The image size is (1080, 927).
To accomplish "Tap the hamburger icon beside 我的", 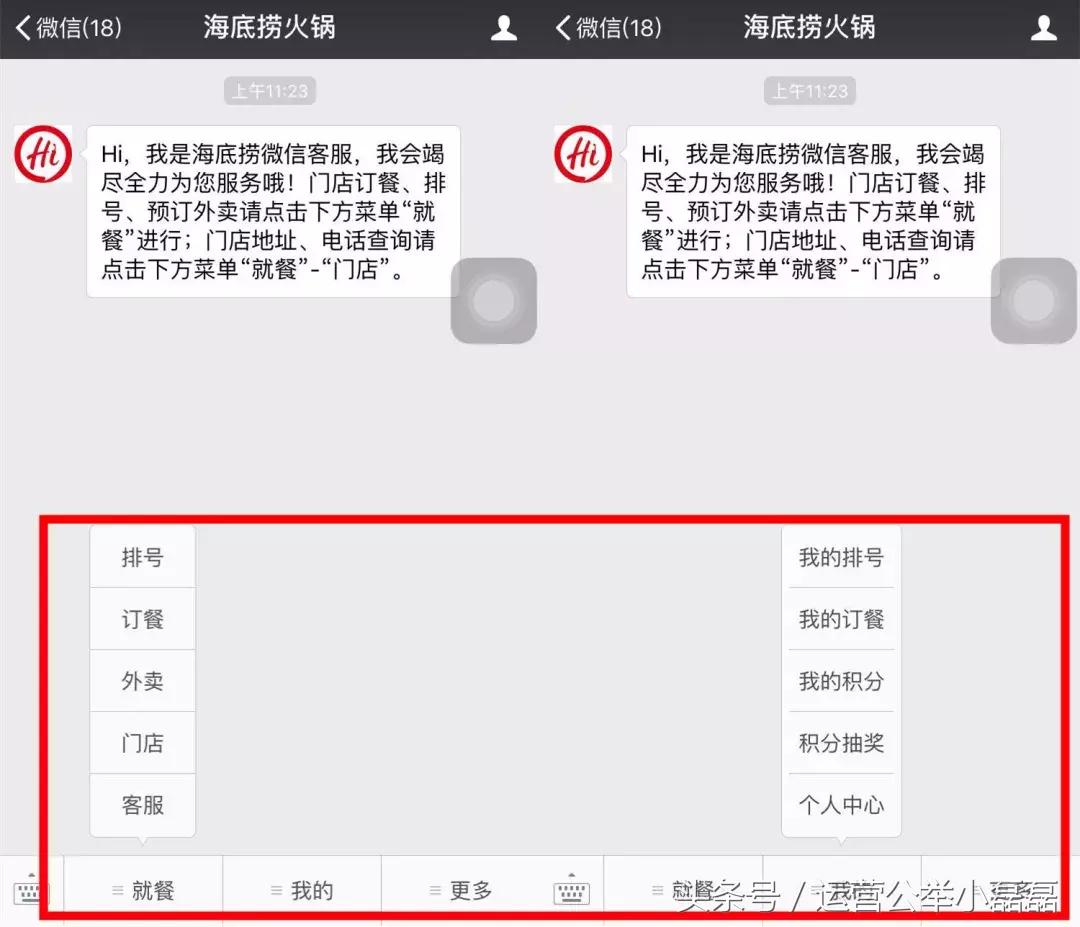I will coord(277,887).
